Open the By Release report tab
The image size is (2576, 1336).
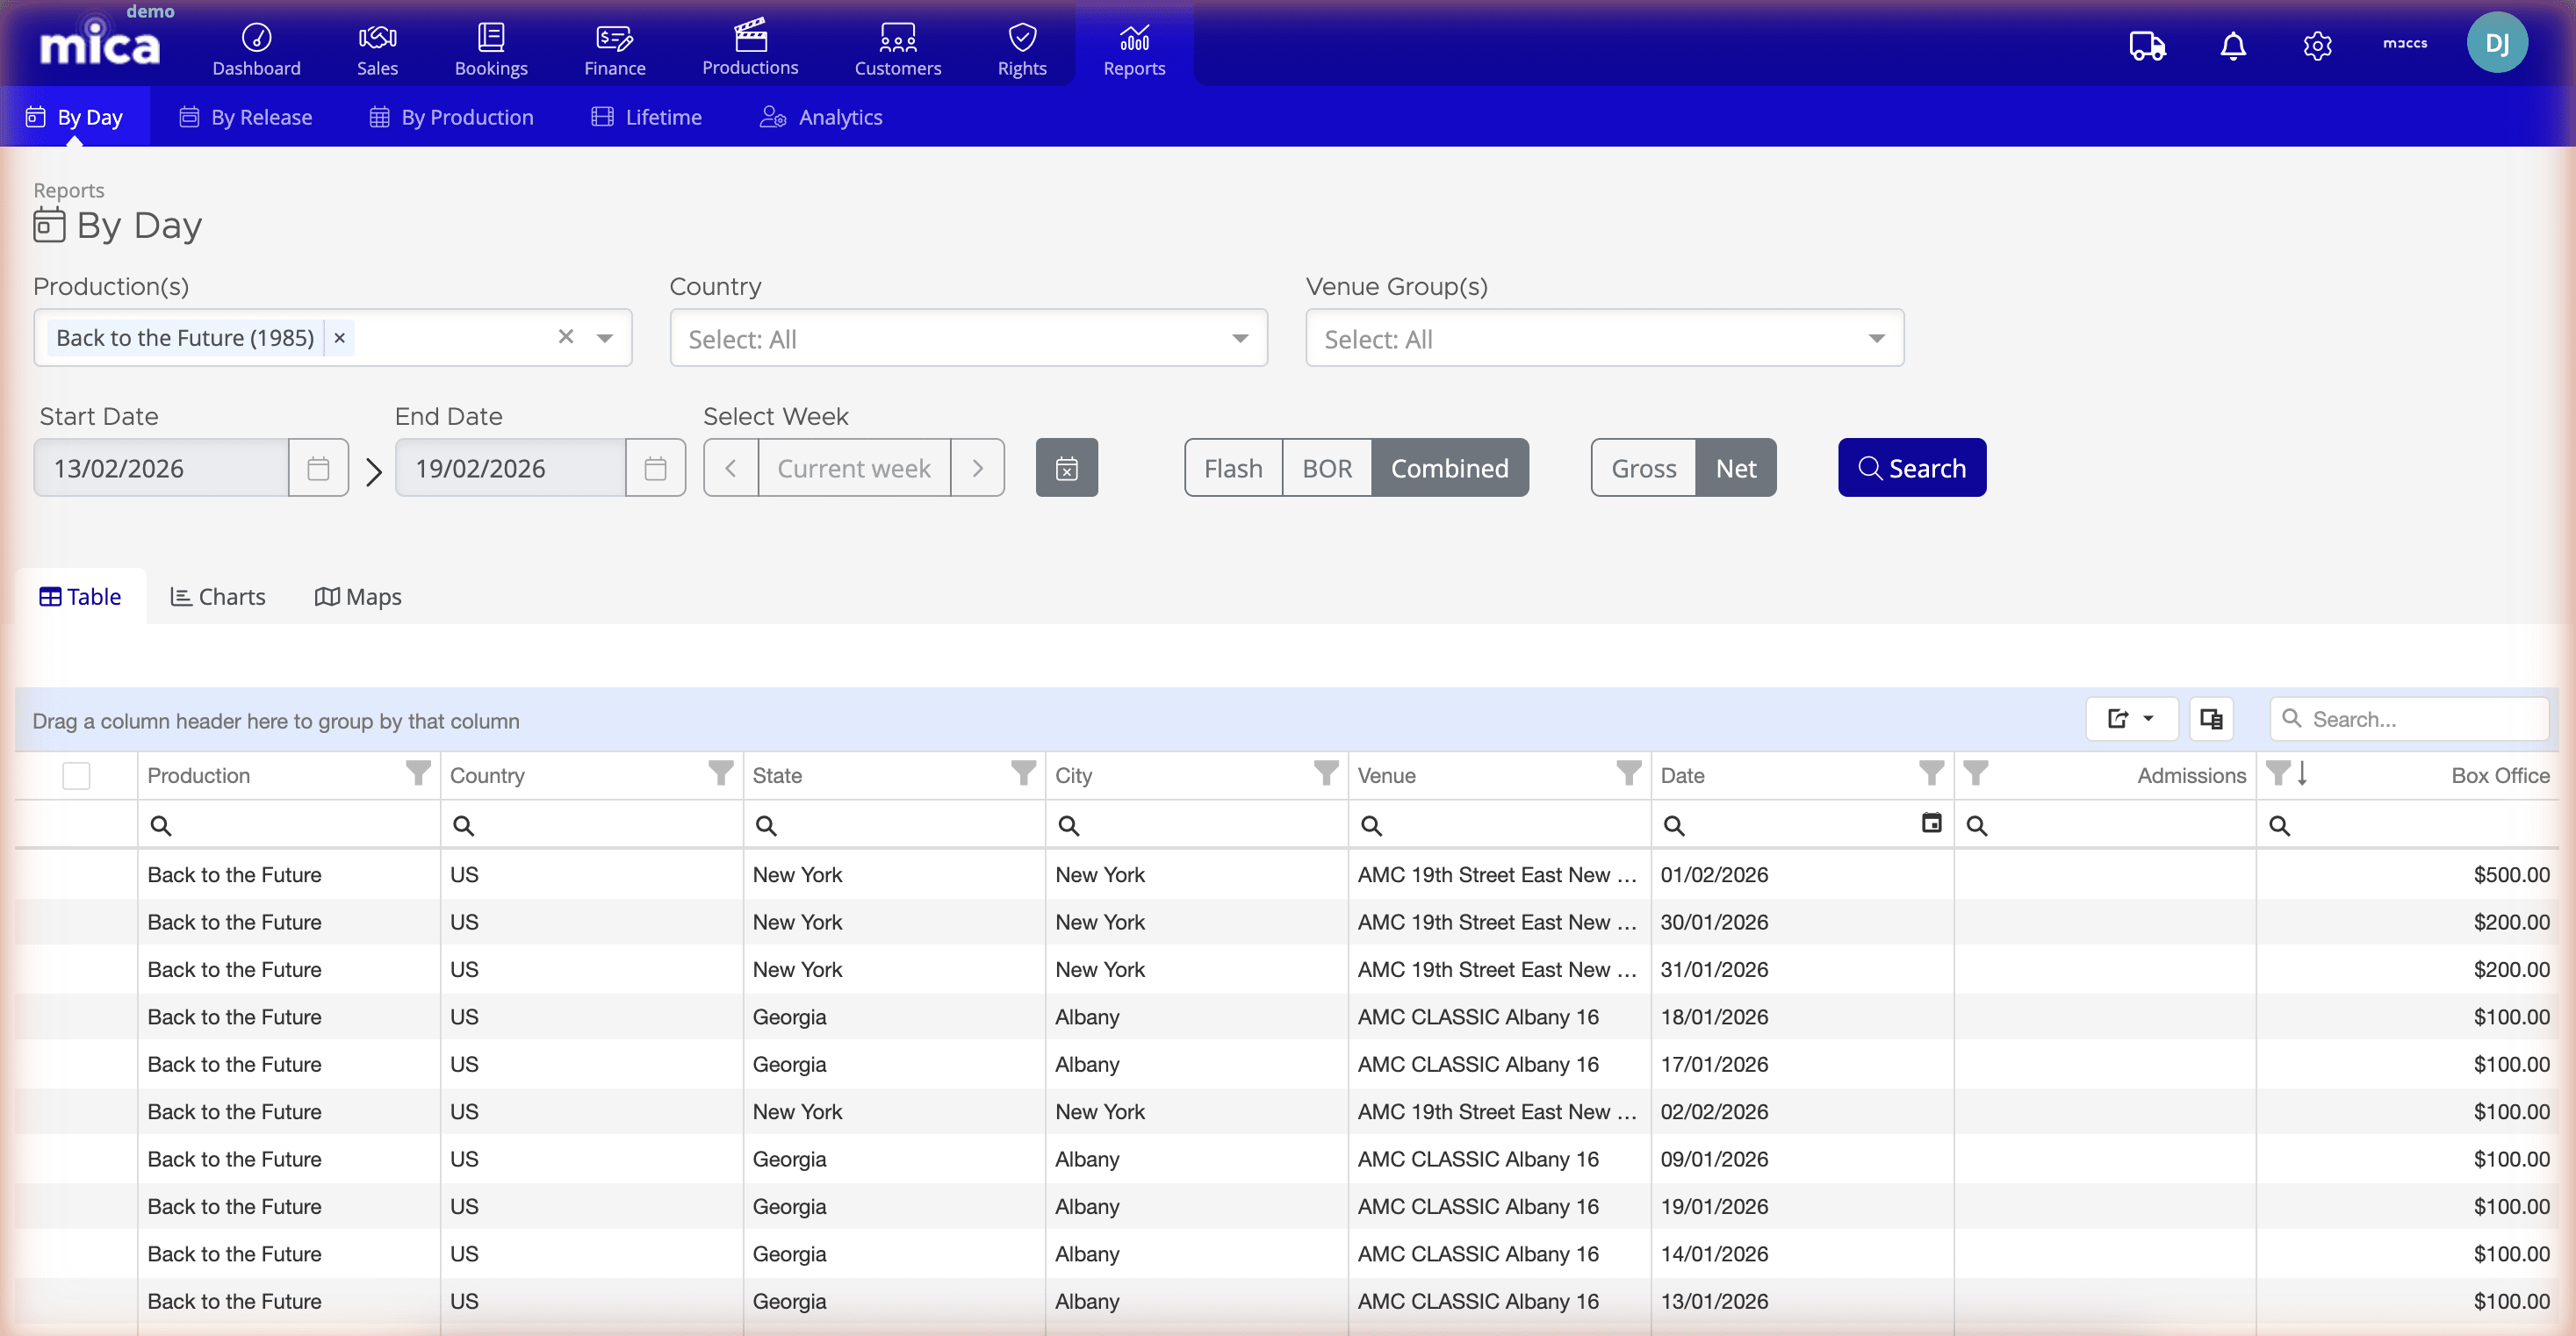[245, 117]
